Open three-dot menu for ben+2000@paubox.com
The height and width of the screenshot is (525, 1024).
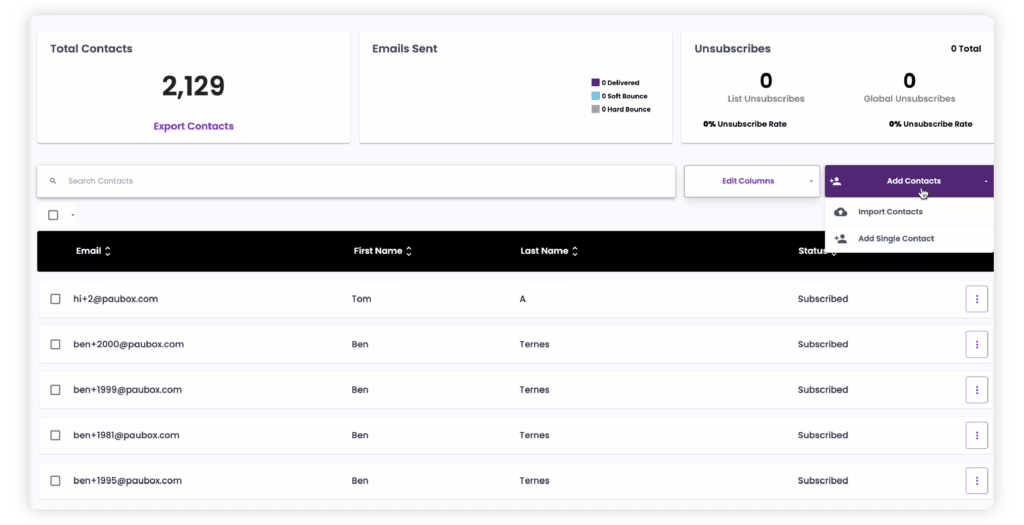coord(976,344)
